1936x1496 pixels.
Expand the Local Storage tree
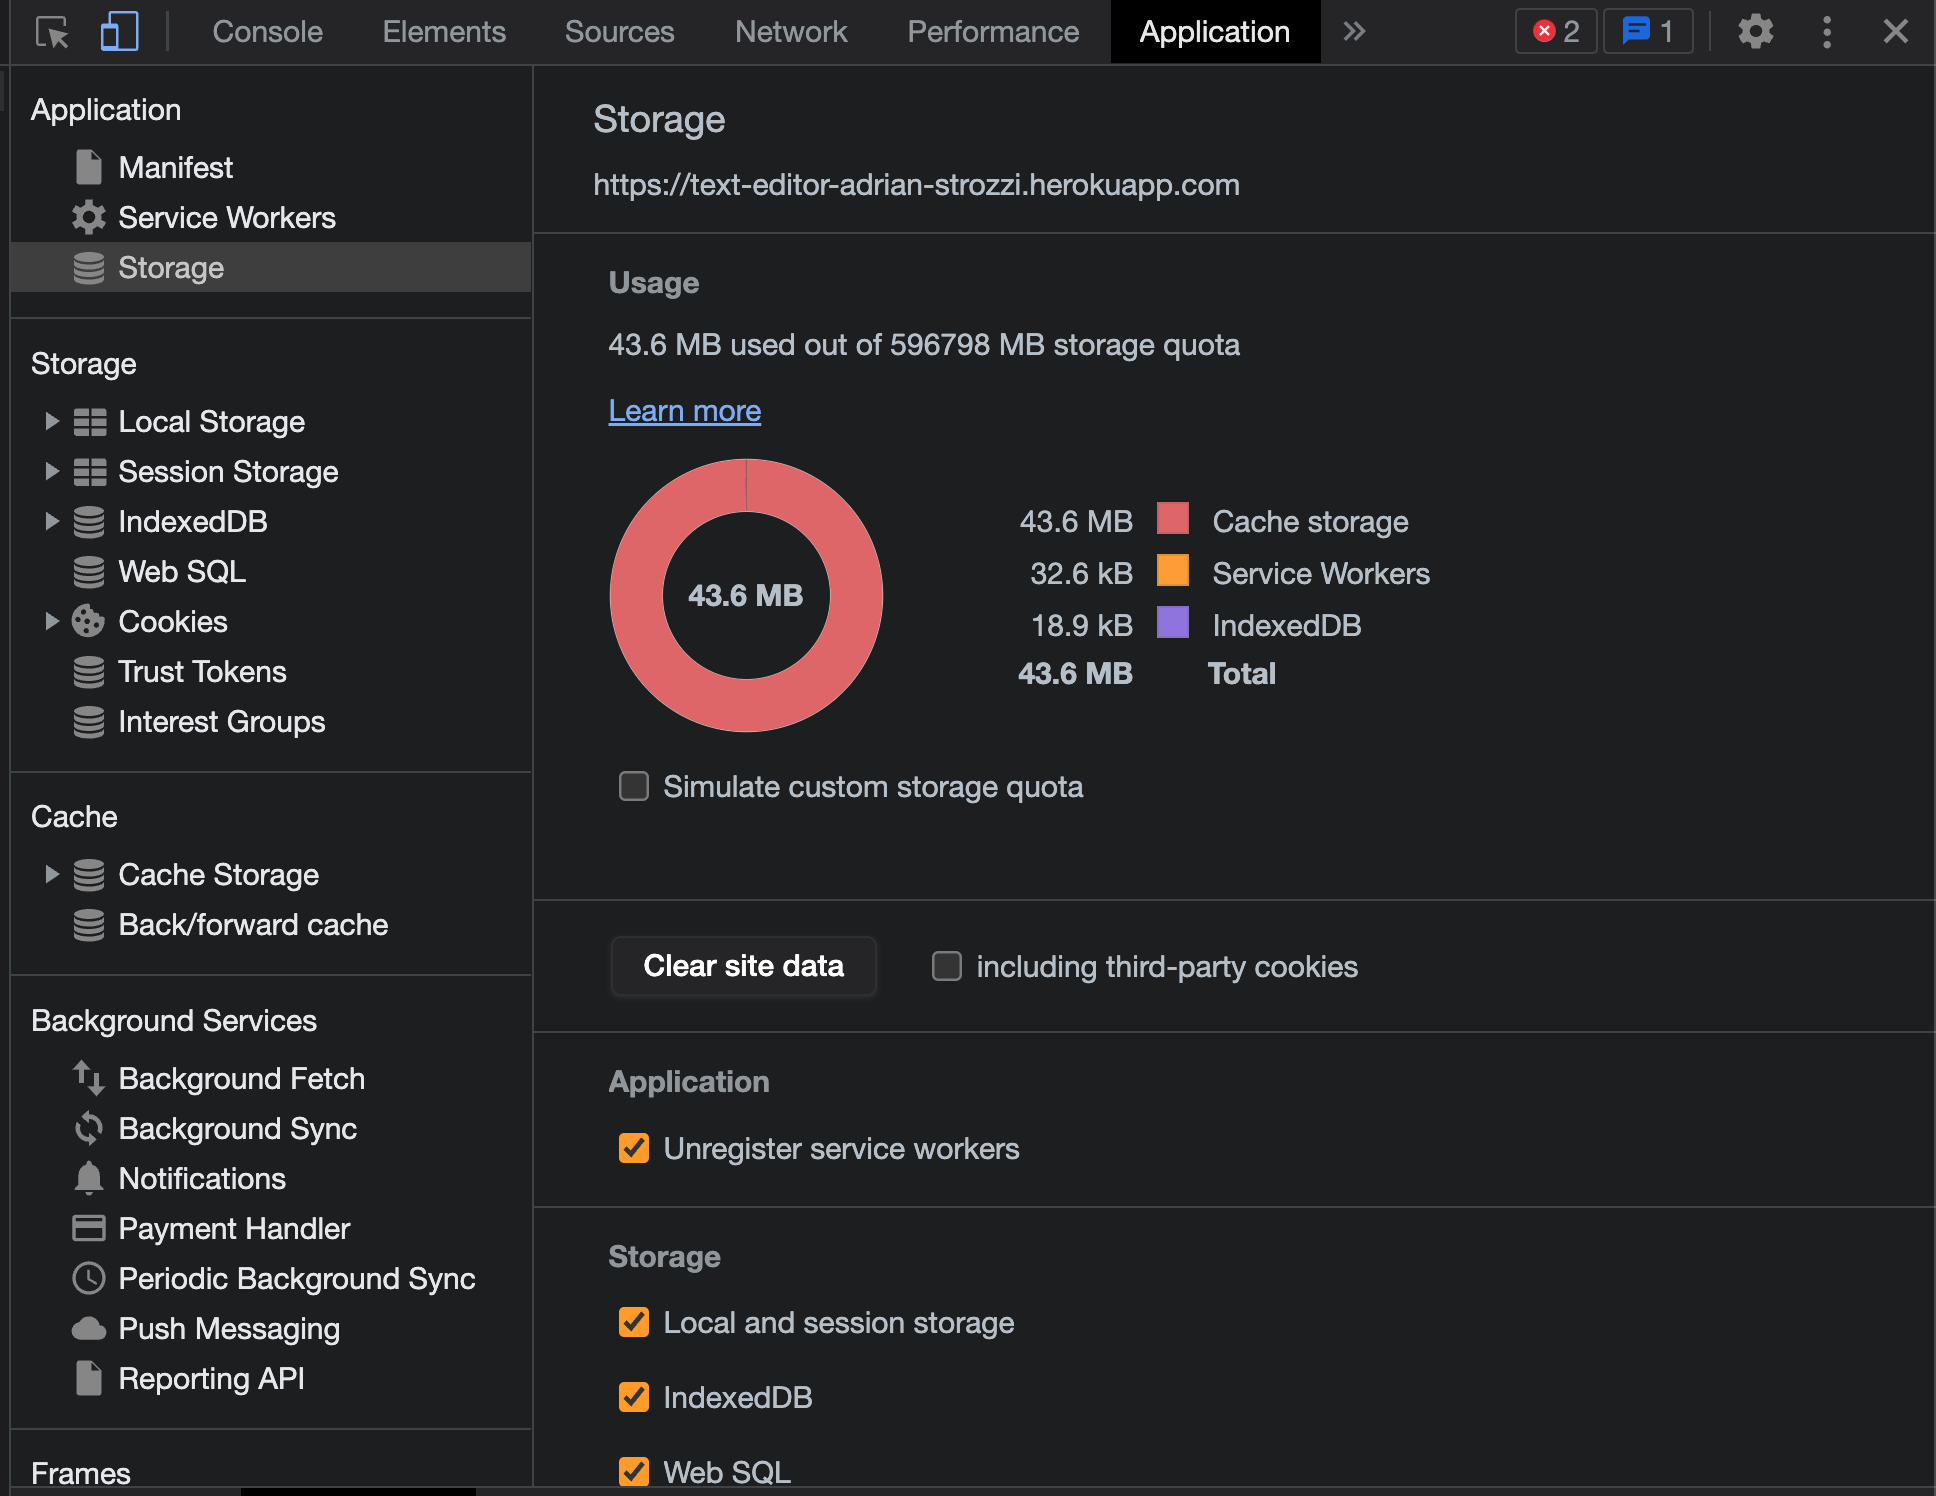point(52,422)
